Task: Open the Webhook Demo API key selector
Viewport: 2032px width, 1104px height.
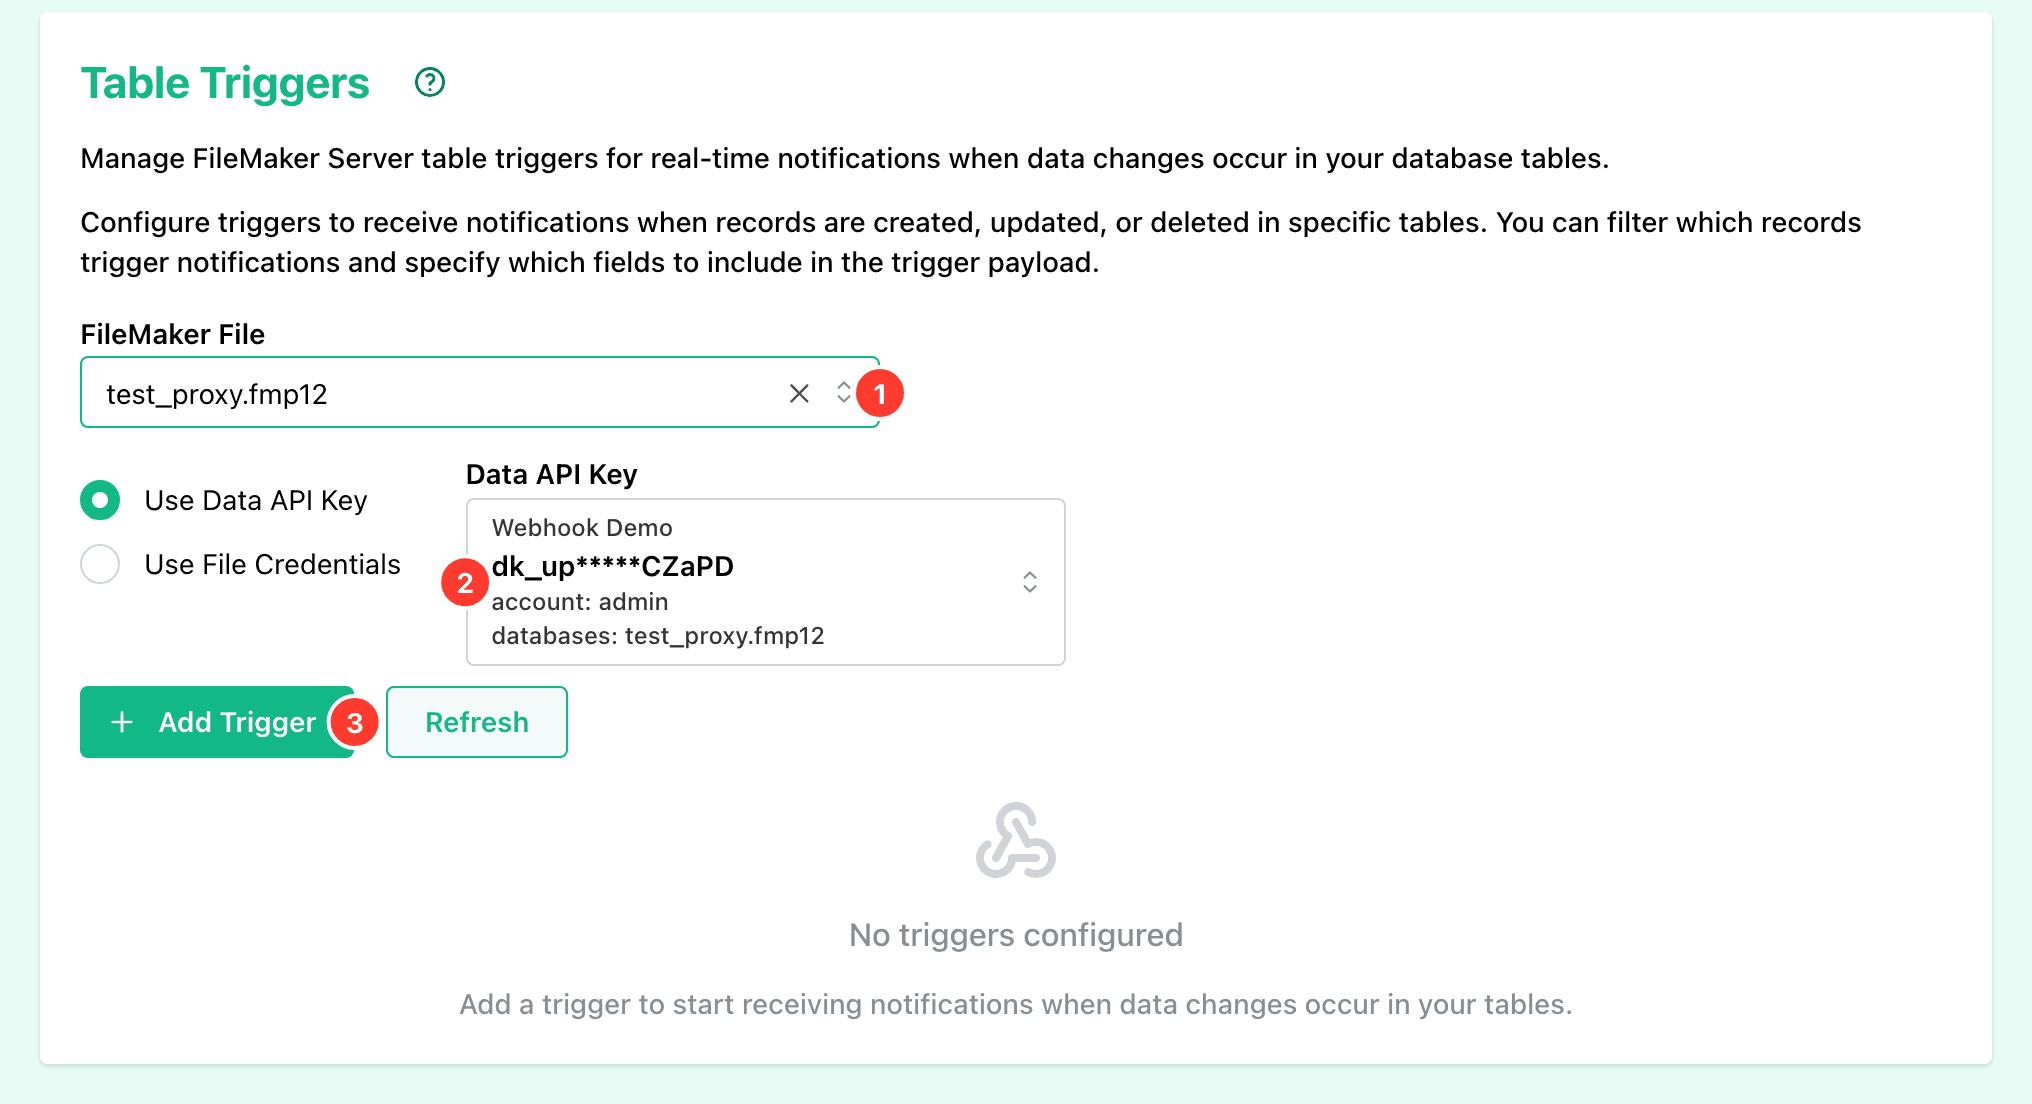Action: (x=766, y=582)
